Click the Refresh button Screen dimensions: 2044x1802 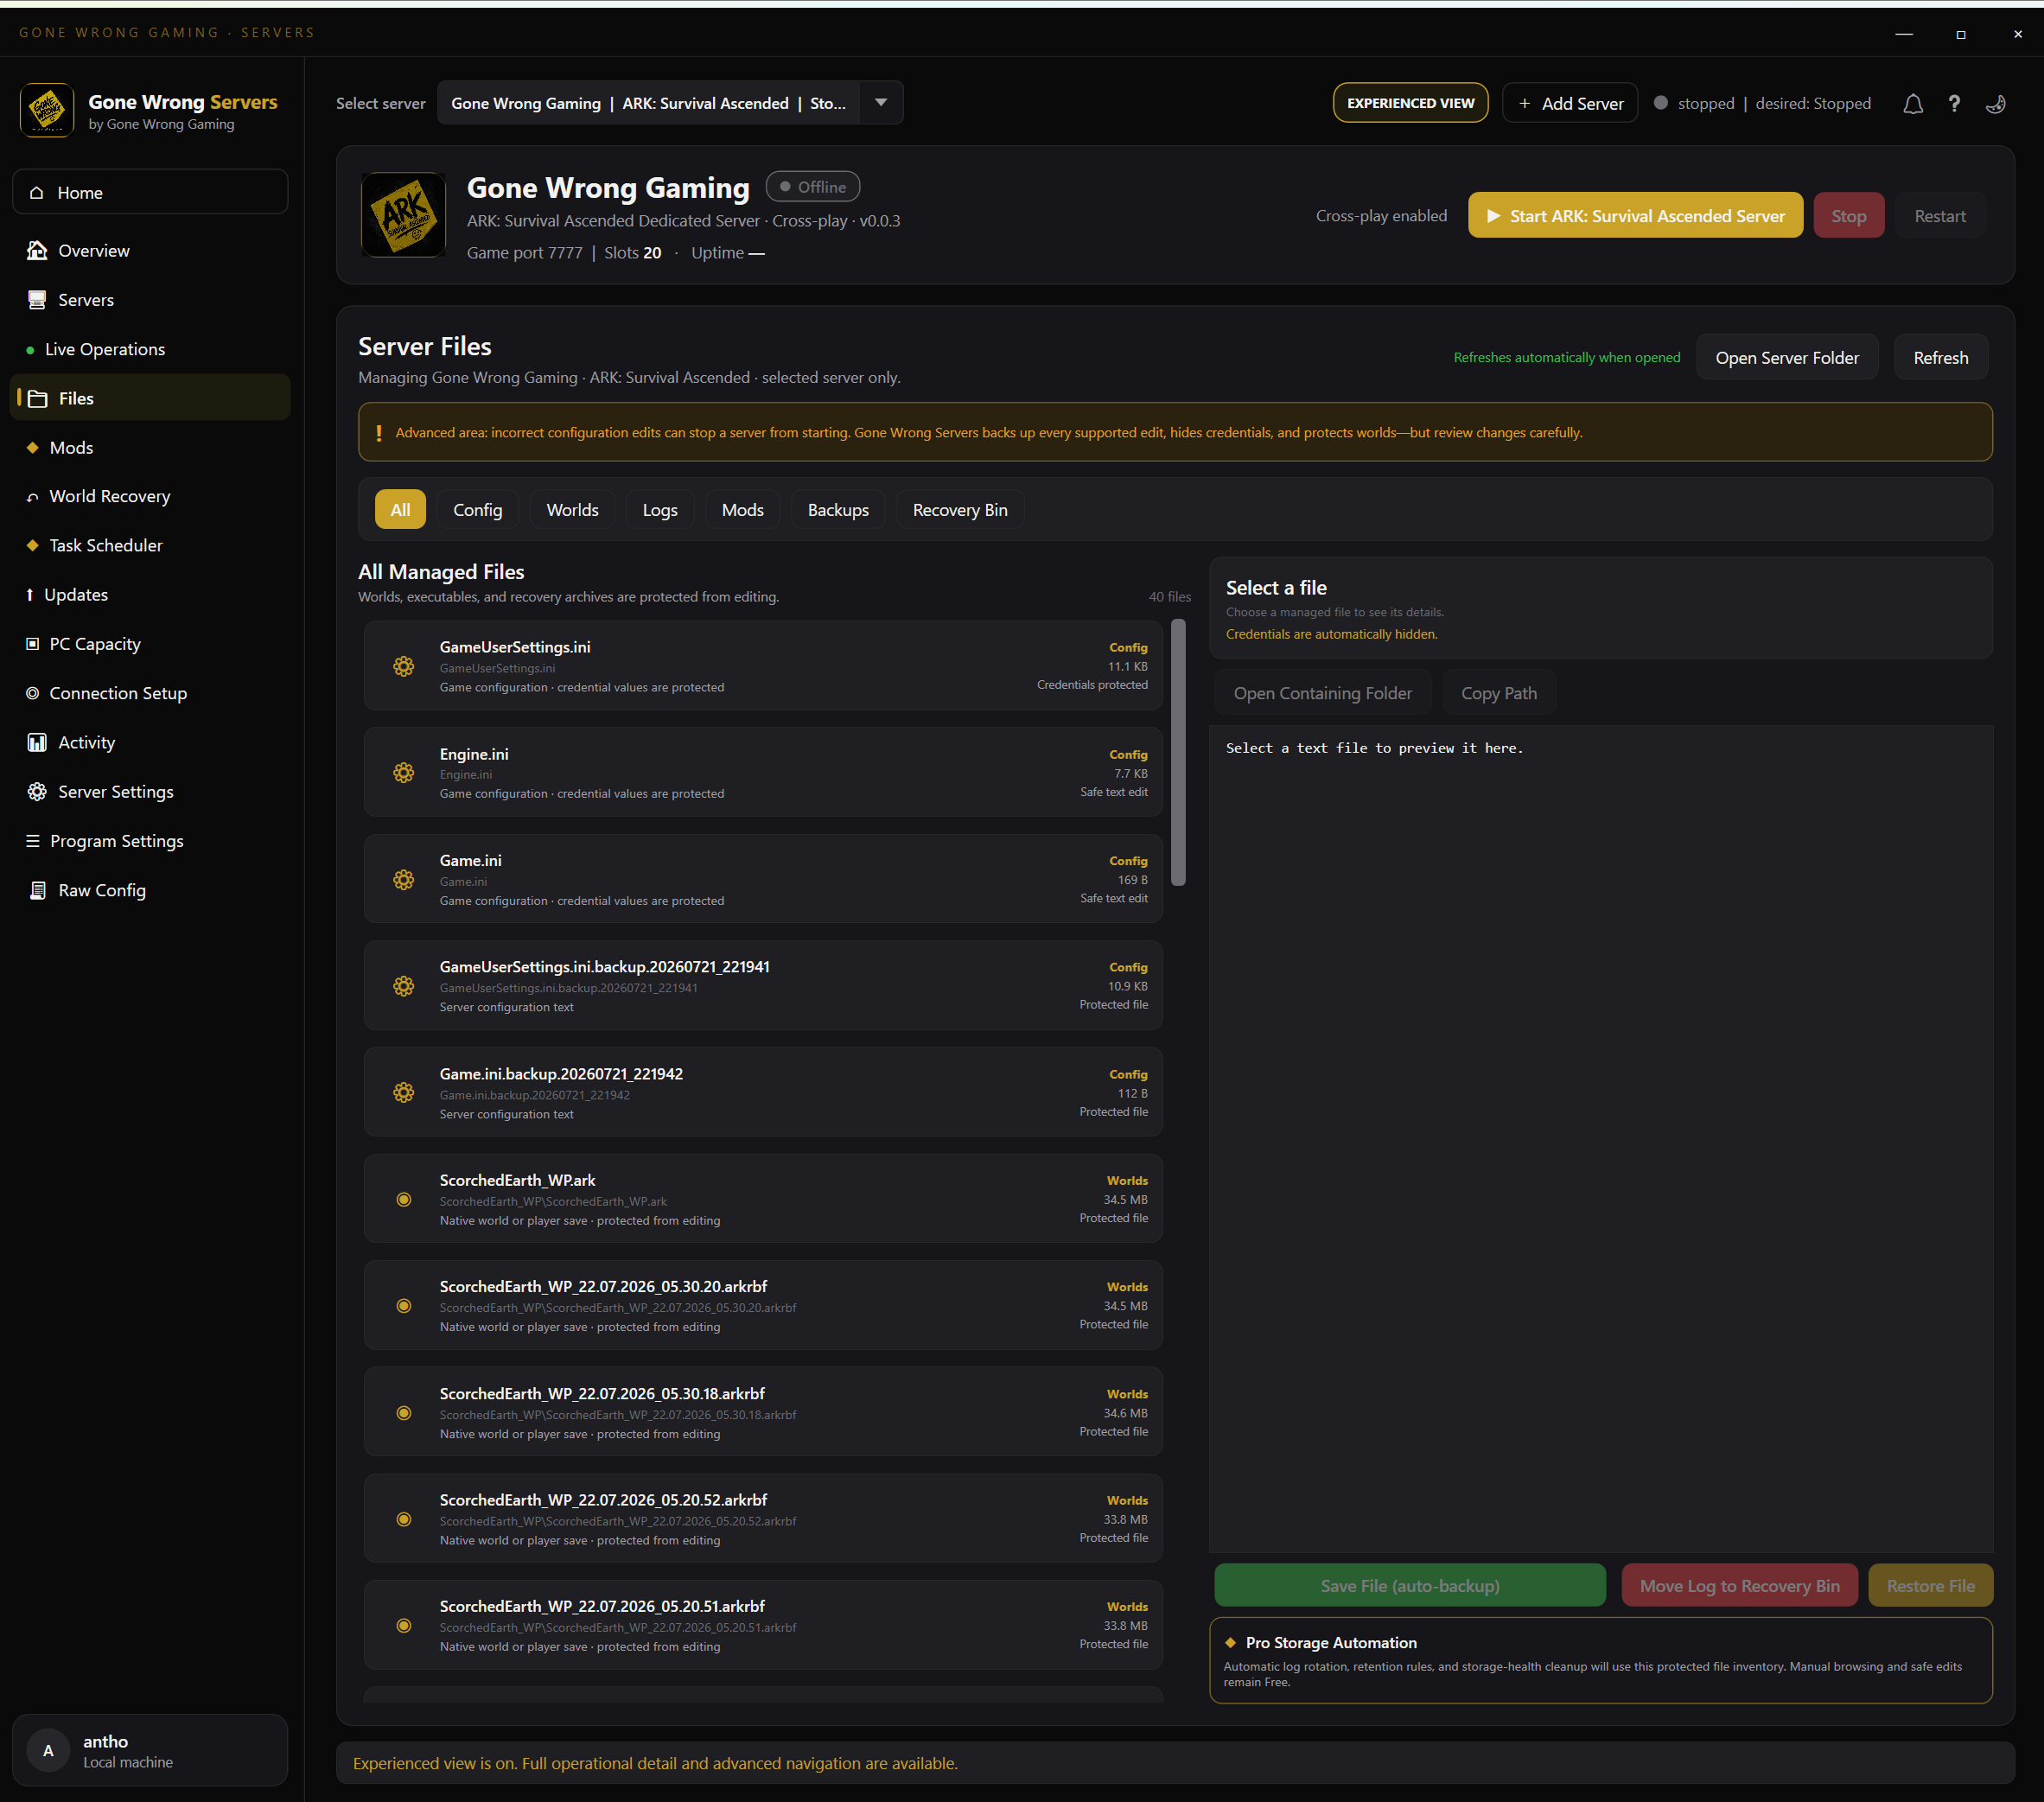[1940, 357]
